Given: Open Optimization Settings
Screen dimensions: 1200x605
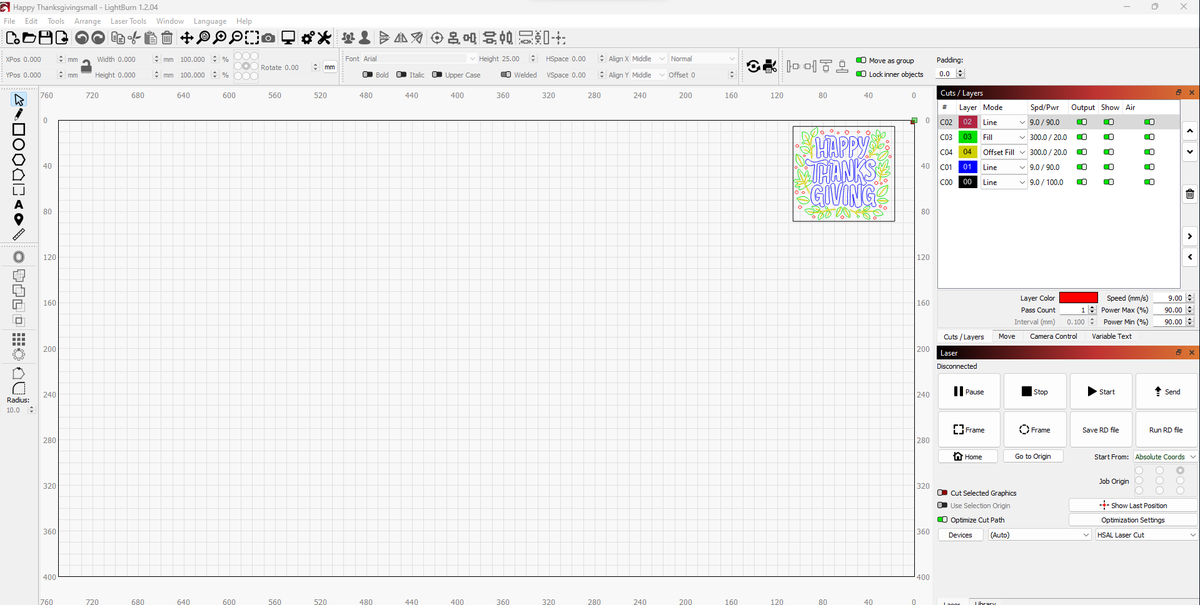Looking at the screenshot, I should point(1133,520).
